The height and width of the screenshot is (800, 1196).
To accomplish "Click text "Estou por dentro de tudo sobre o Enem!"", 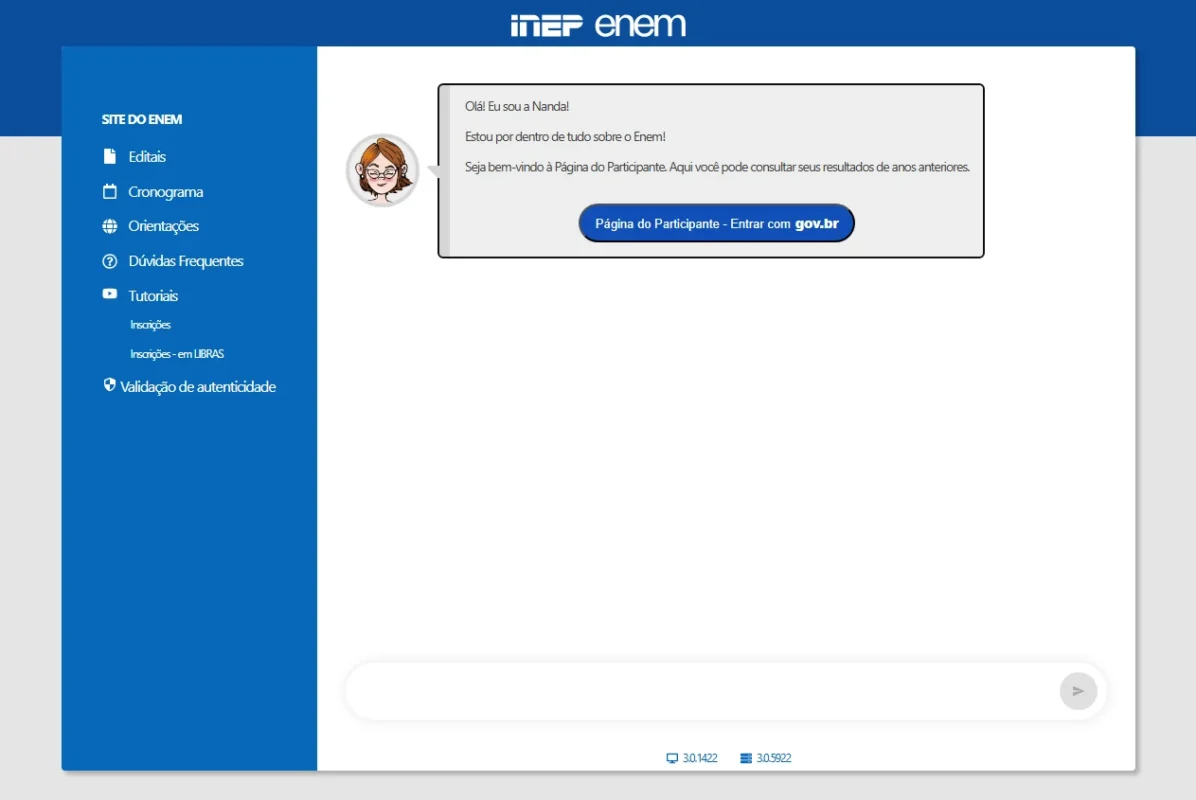I will [x=565, y=137].
